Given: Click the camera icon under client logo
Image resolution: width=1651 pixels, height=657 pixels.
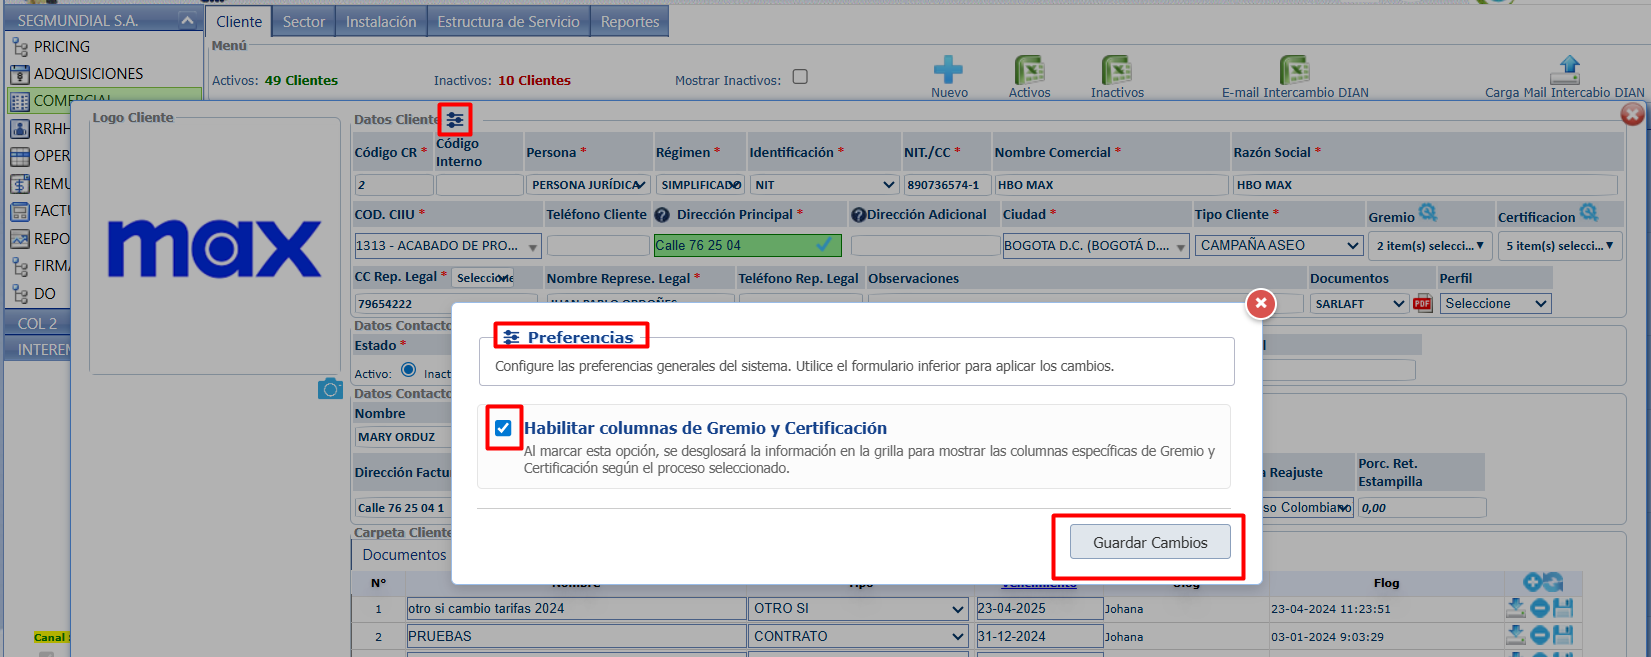Looking at the screenshot, I should click(330, 389).
